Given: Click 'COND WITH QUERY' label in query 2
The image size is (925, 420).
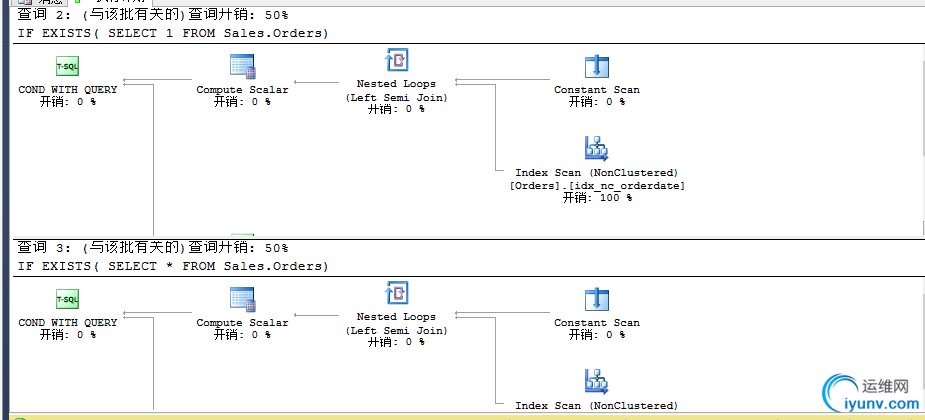Looking at the screenshot, I should click(68, 90).
